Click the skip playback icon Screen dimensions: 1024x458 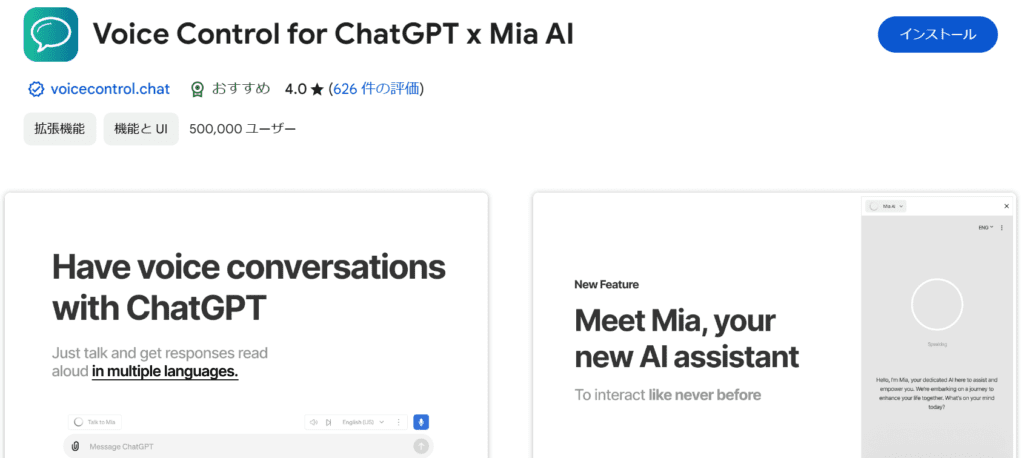[x=328, y=423]
